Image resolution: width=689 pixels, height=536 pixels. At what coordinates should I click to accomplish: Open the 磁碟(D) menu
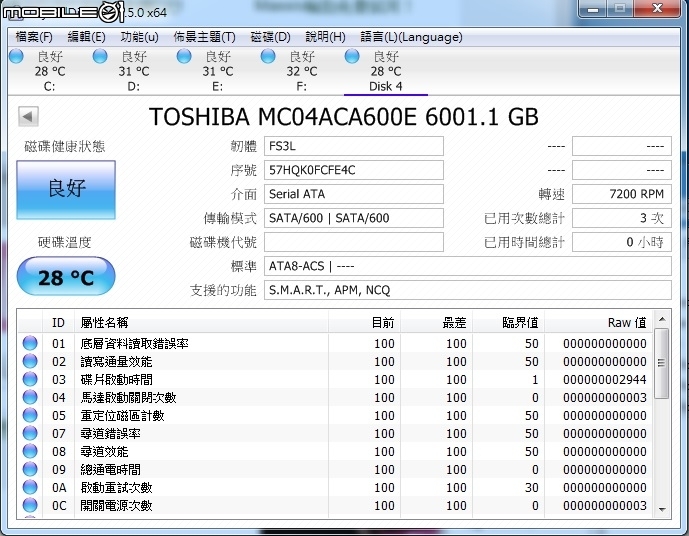[270, 37]
